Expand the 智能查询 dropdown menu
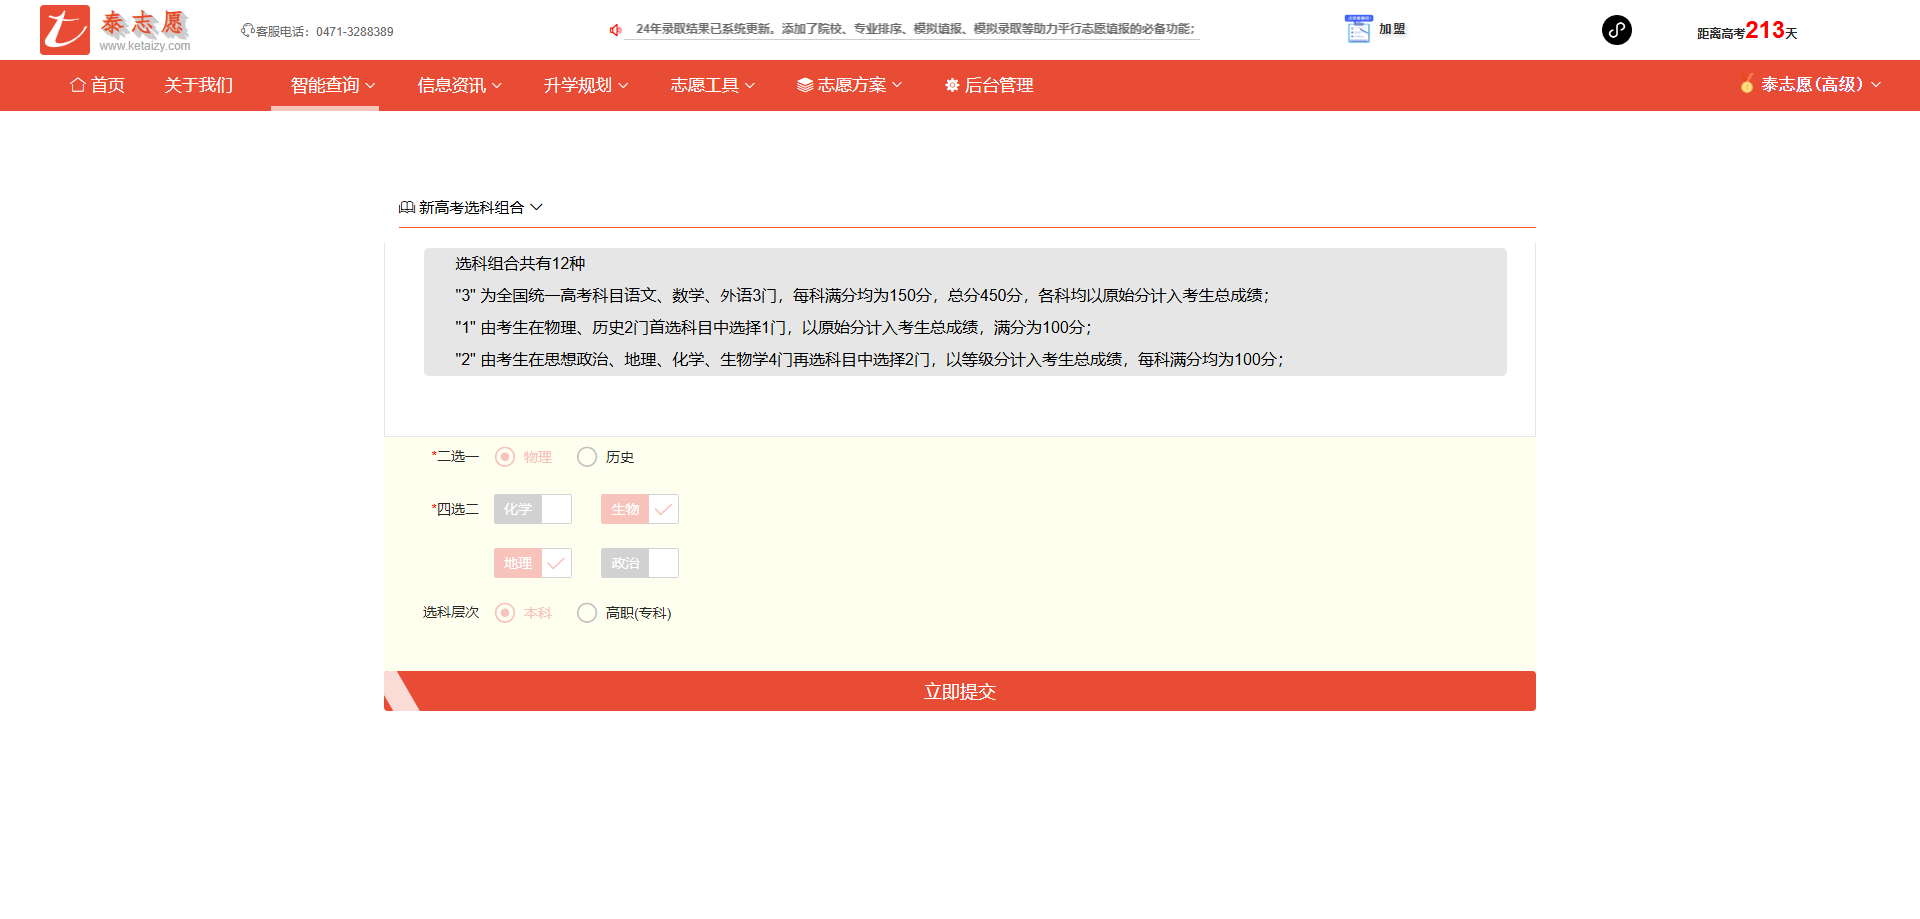 click(332, 86)
